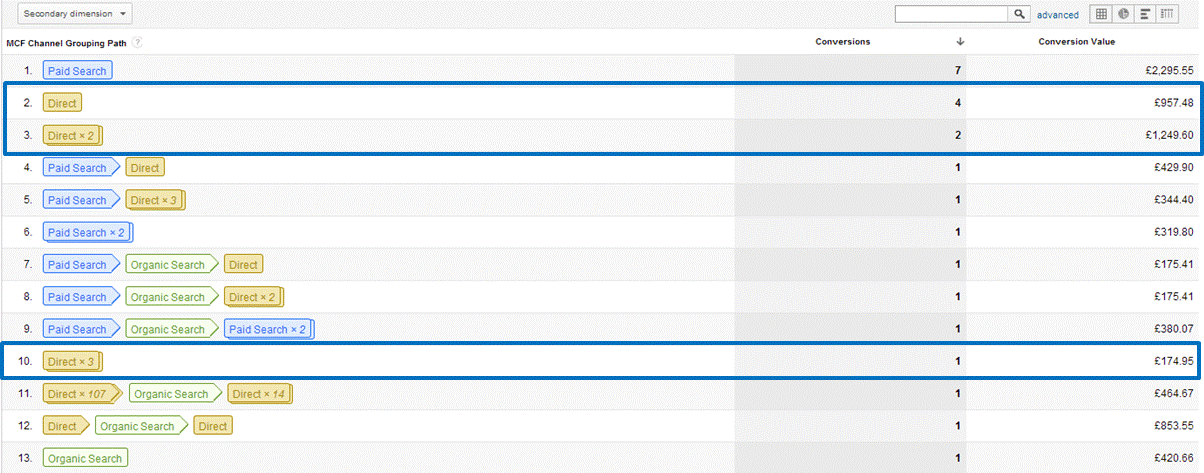Viewport: 1204px width, 473px height.
Task: Select the Direct × 3 tag in row 10
Action: (72, 362)
